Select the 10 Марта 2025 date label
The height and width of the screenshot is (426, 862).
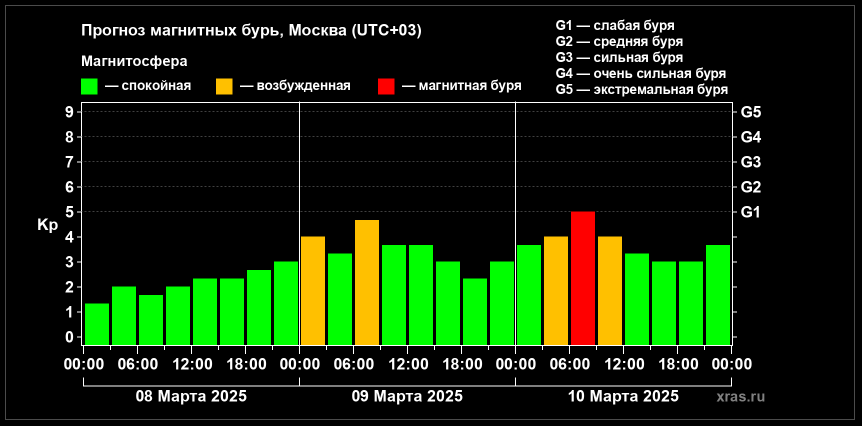(623, 396)
